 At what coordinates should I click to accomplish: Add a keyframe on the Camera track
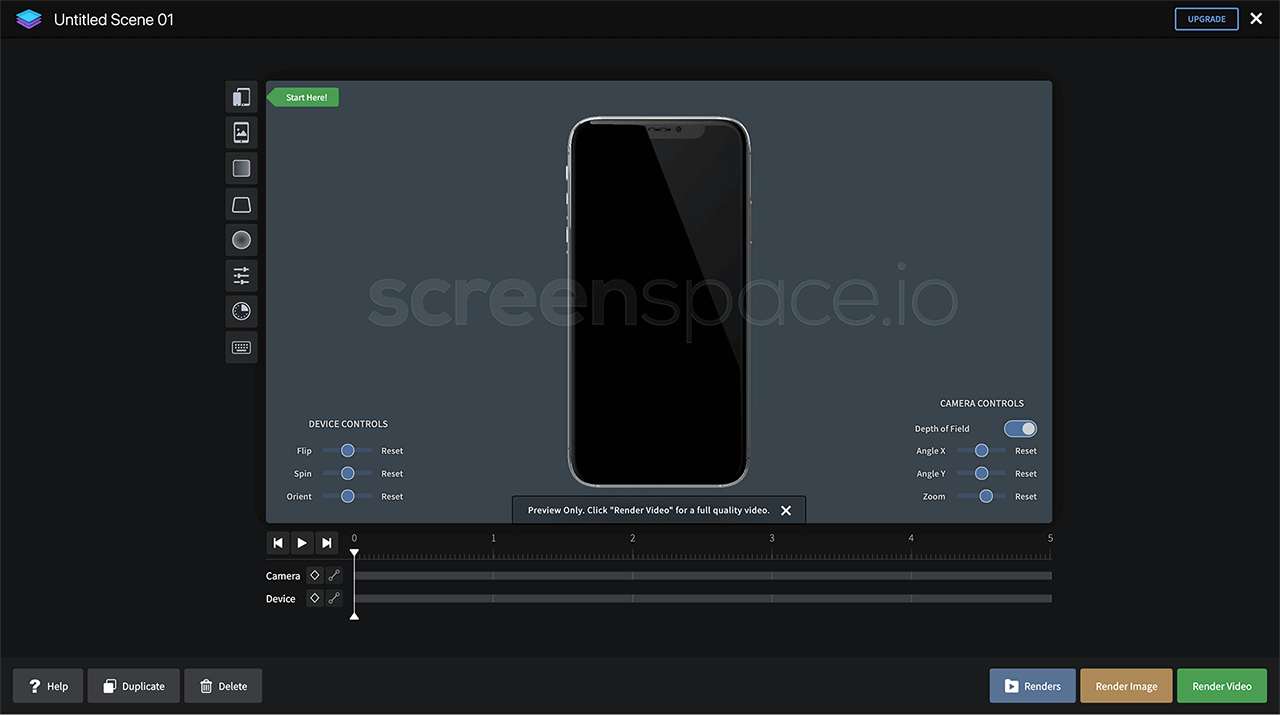314,575
